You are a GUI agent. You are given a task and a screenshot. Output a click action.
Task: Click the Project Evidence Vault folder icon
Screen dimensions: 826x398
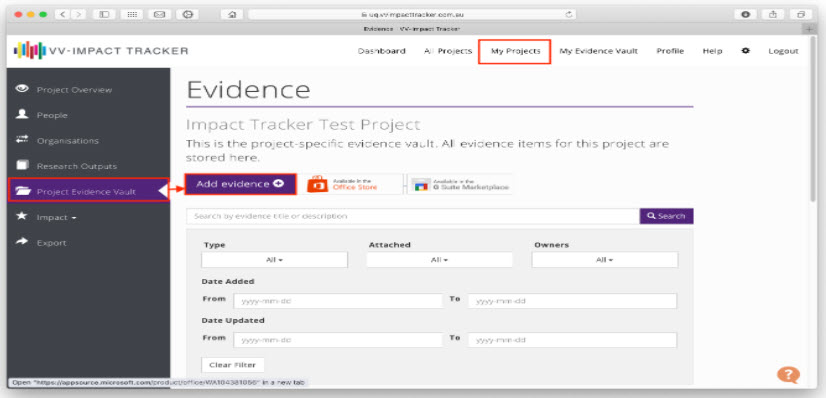(x=24, y=191)
